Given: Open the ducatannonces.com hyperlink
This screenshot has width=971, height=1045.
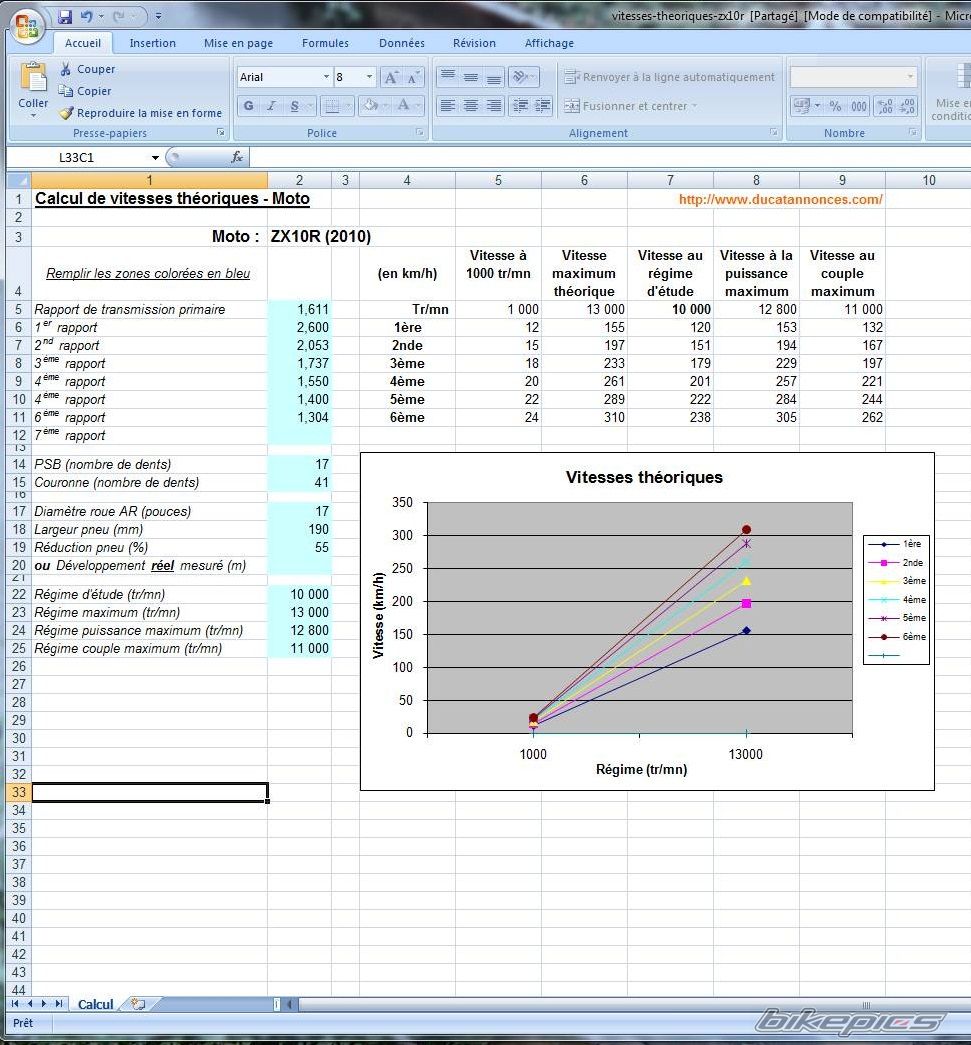Looking at the screenshot, I should [780, 199].
